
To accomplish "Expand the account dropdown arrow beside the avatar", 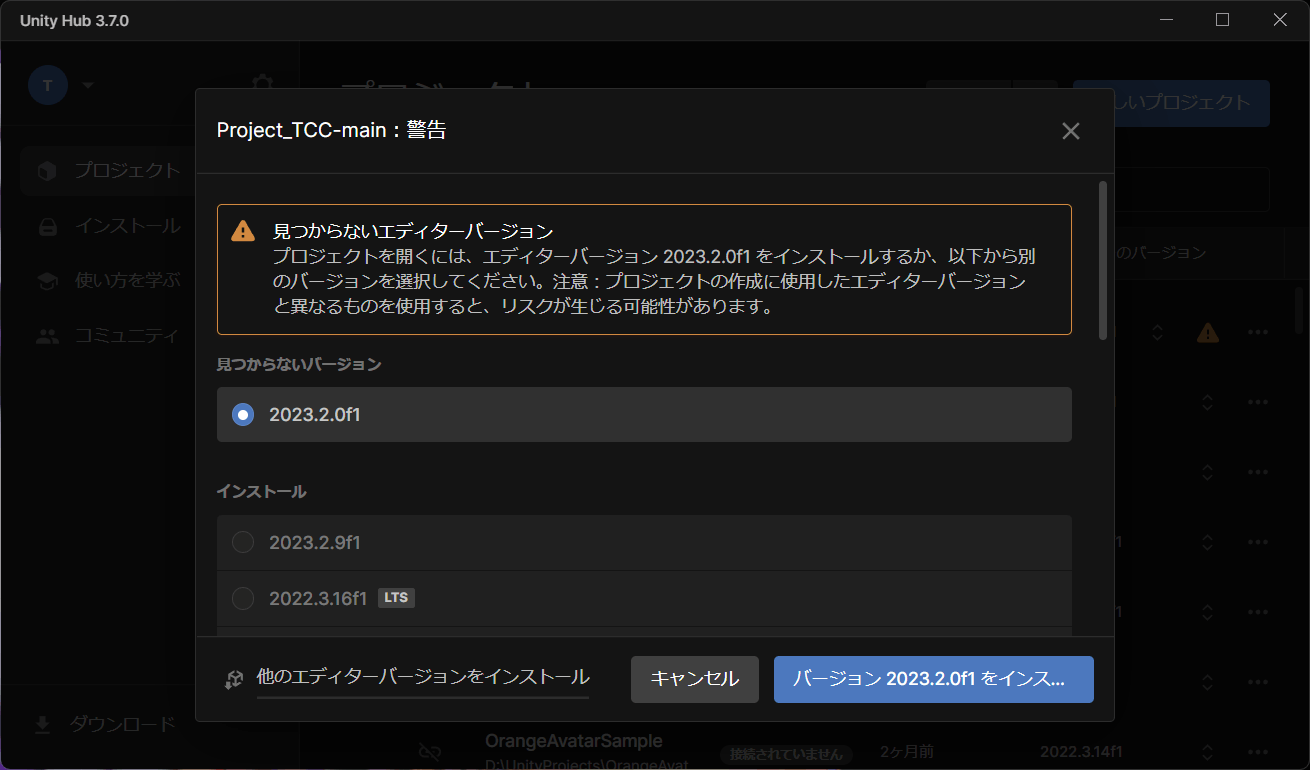I will 88,85.
